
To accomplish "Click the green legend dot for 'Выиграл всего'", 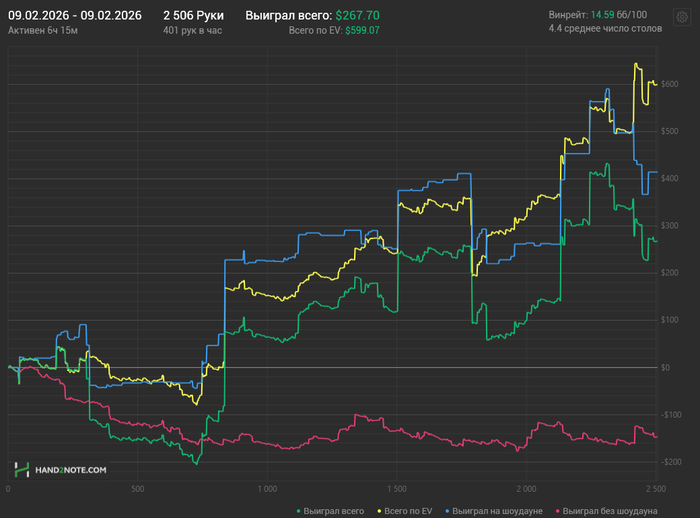I will coord(299,511).
